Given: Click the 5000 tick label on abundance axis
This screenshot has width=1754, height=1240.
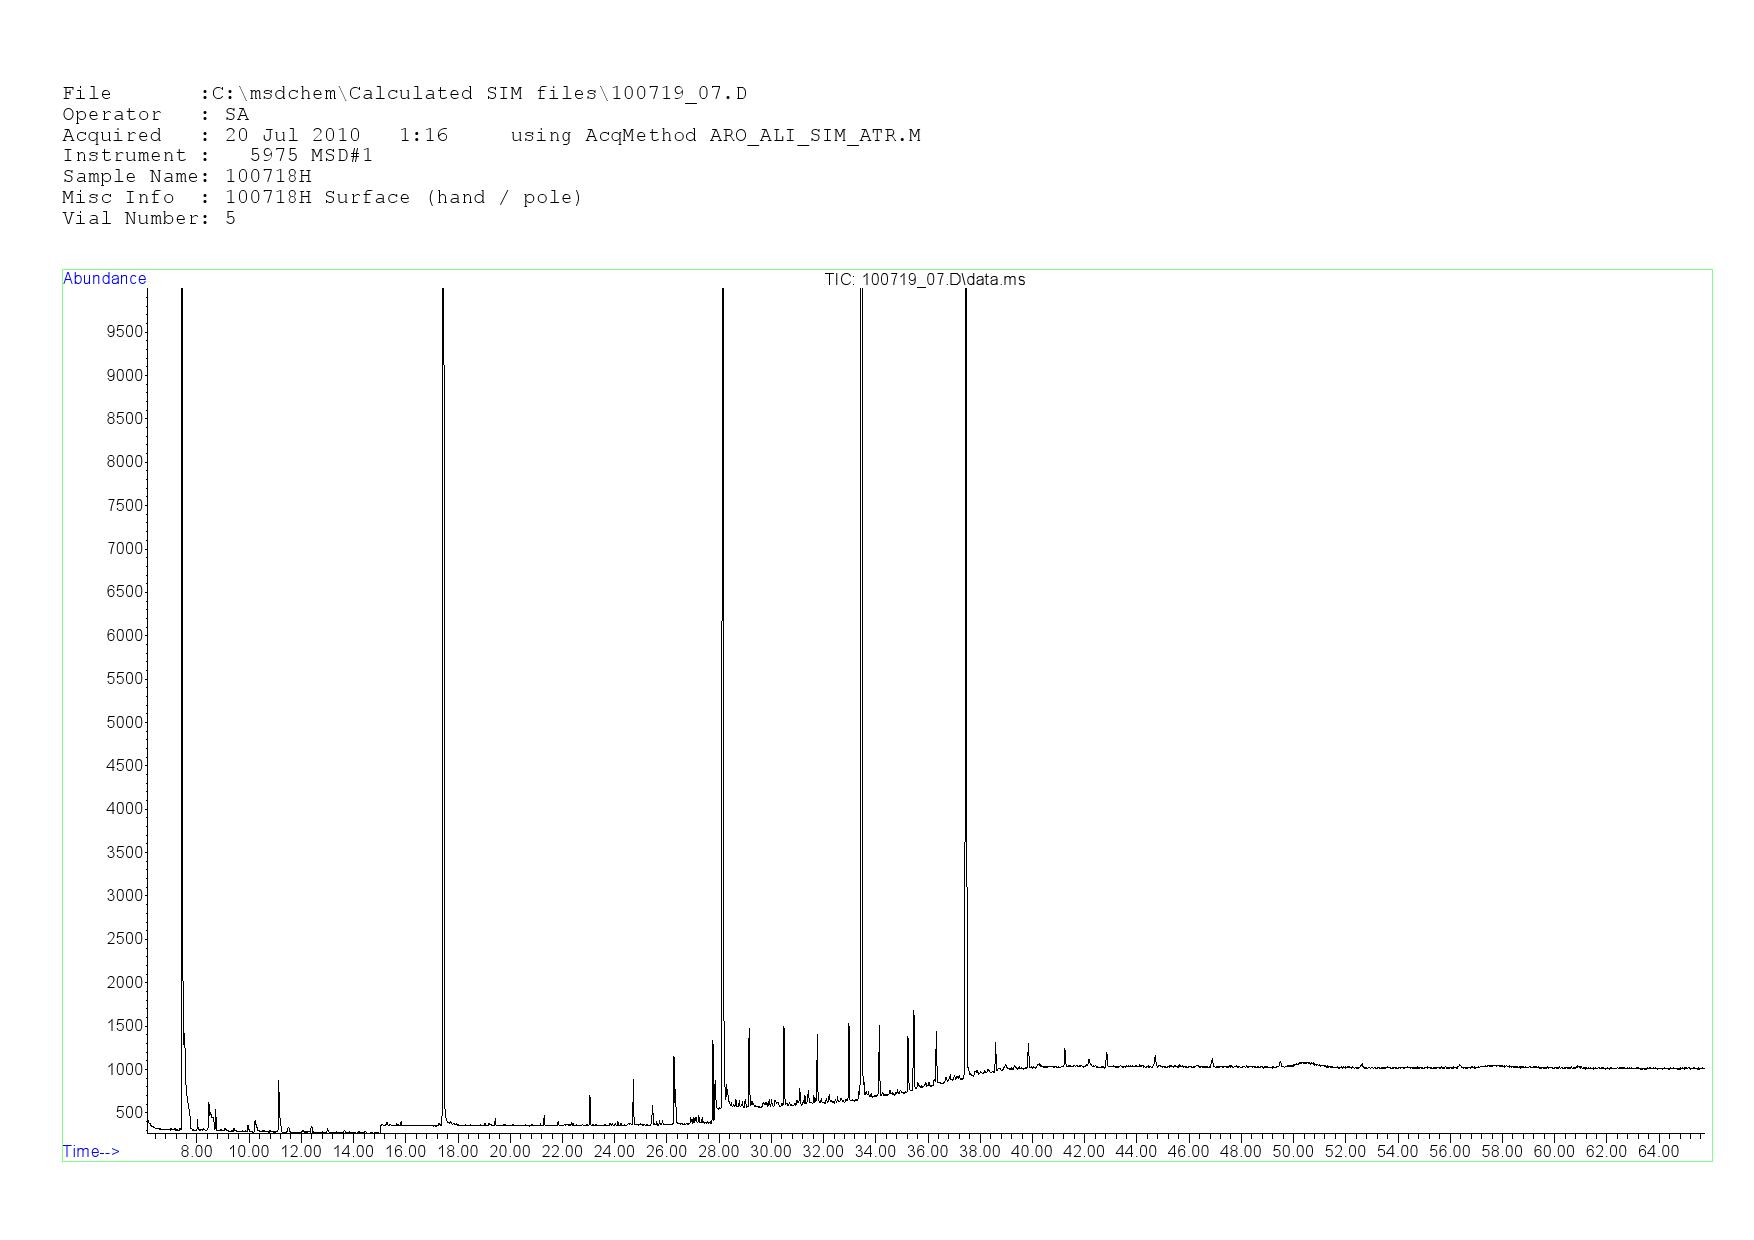Looking at the screenshot, I should tap(125, 722).
